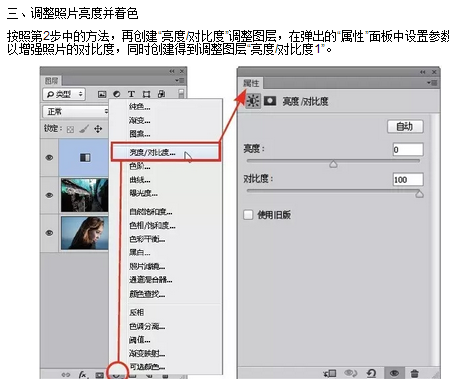Open the Properties panel flyout menu

(432, 82)
